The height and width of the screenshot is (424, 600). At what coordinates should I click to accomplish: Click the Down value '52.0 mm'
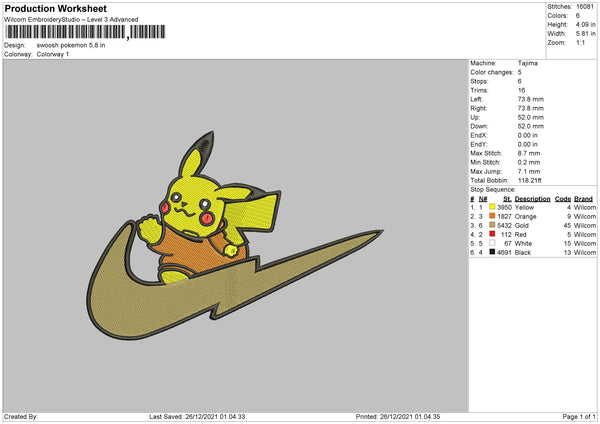pyautogui.click(x=531, y=126)
